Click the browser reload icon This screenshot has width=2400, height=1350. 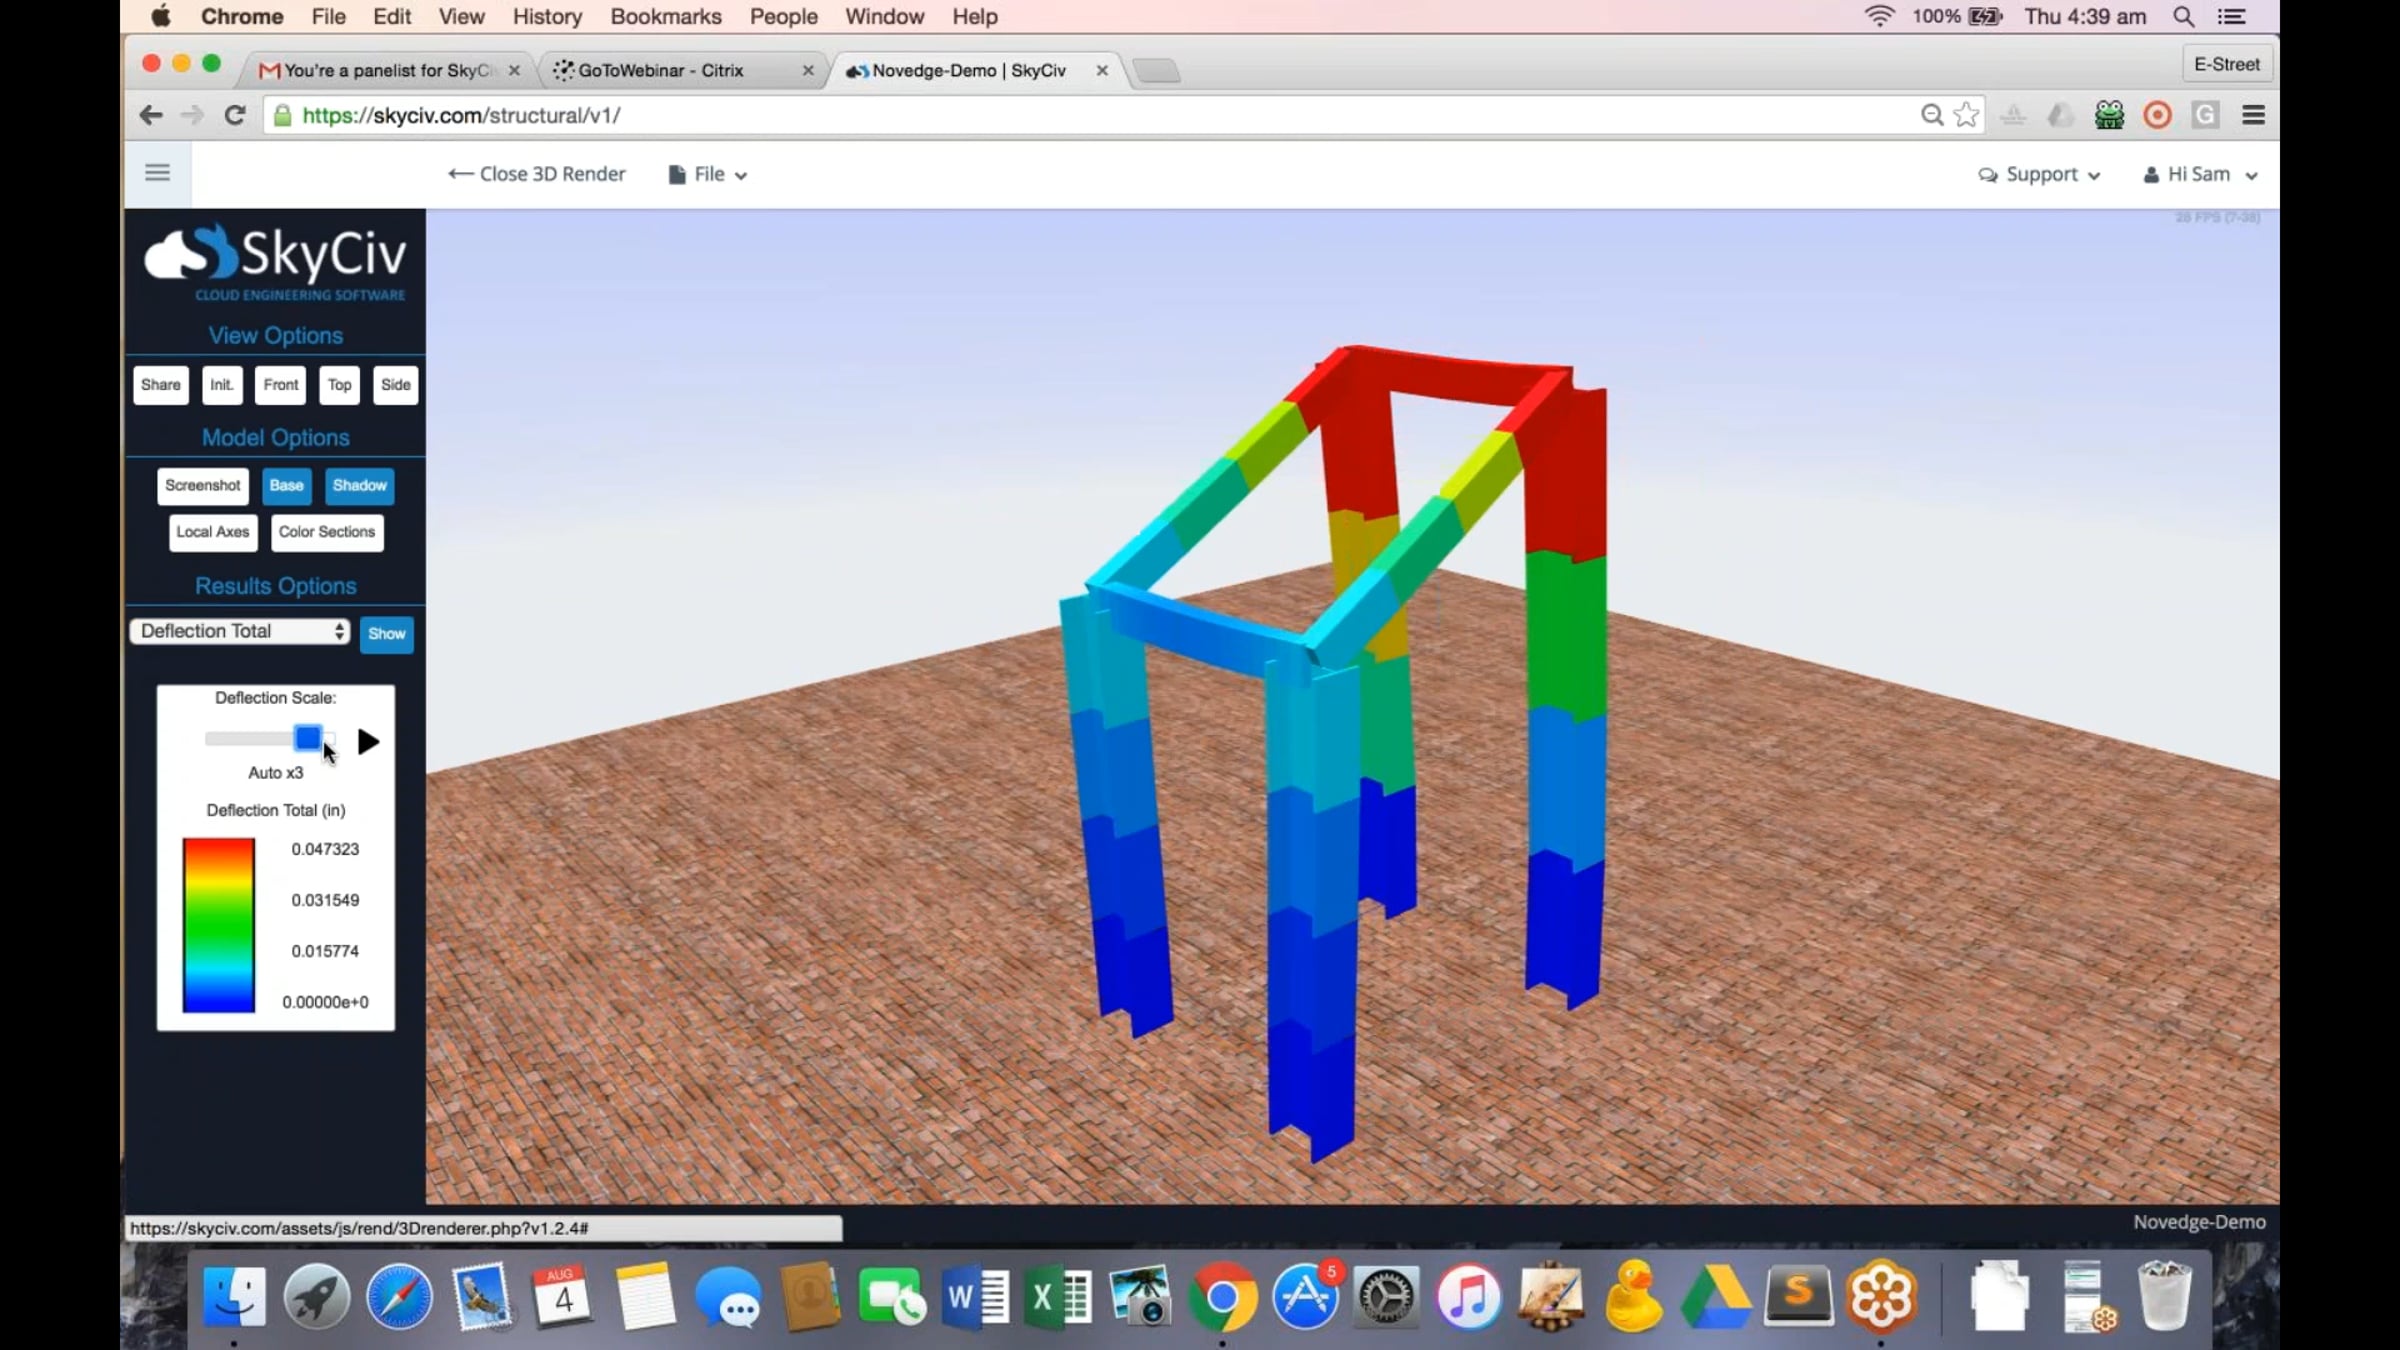(x=235, y=115)
